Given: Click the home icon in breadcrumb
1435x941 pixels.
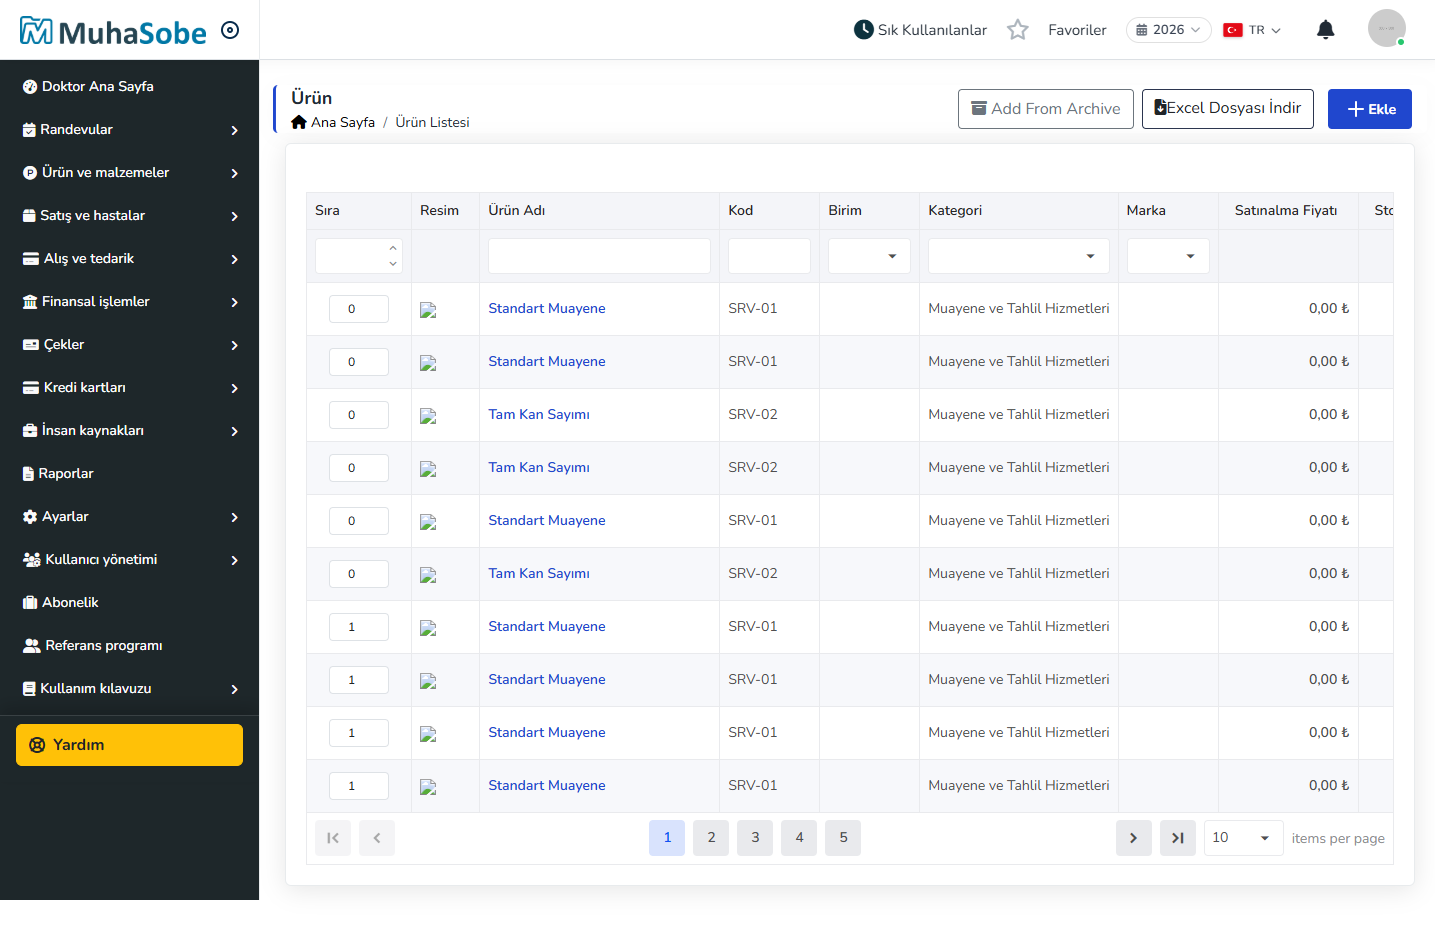Looking at the screenshot, I should 299,122.
